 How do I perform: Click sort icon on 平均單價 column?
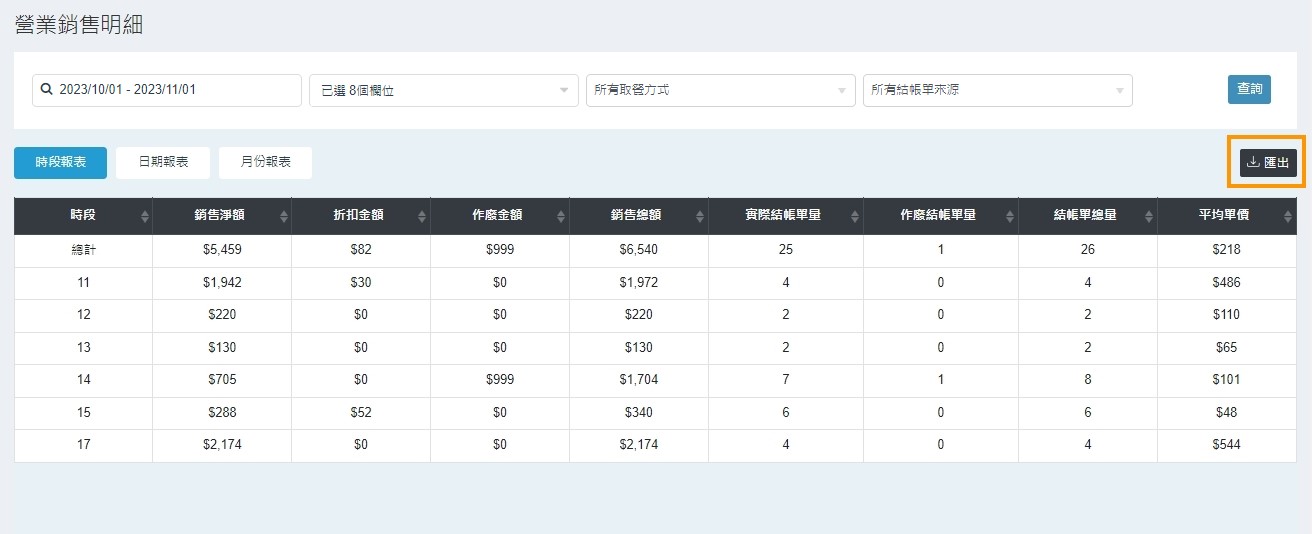(x=1288, y=217)
